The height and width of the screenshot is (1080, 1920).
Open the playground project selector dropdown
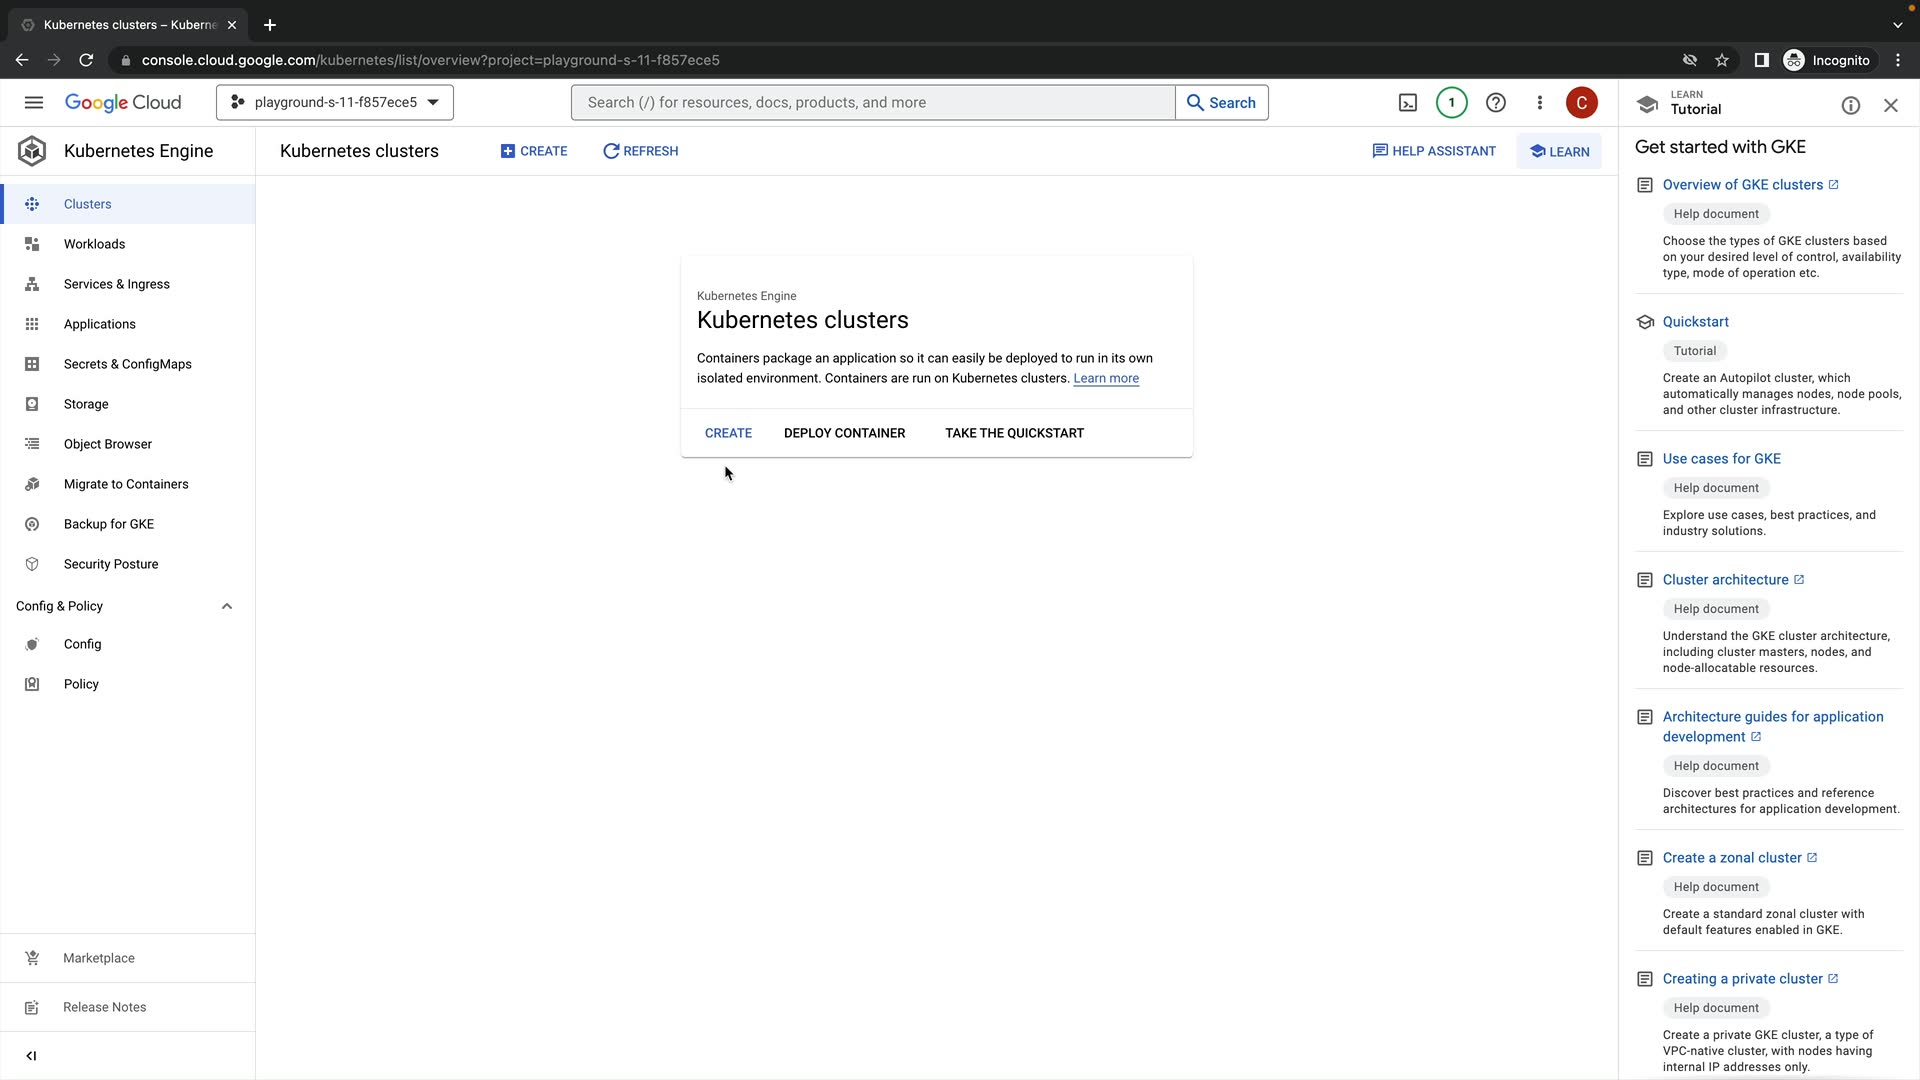pos(335,103)
